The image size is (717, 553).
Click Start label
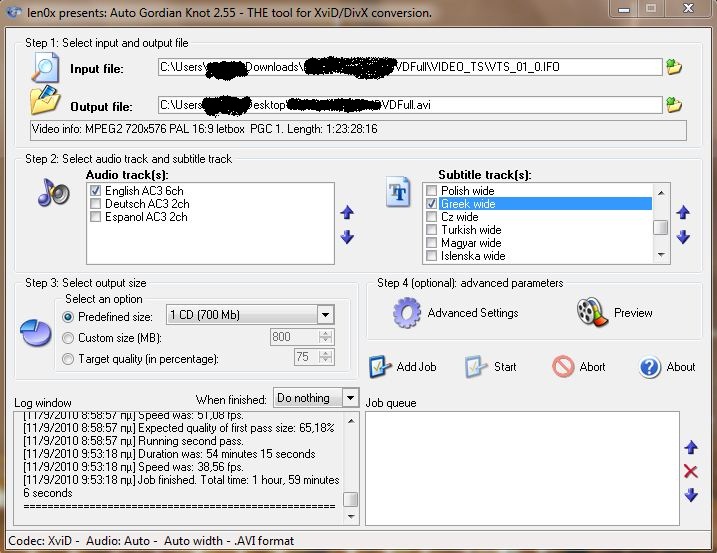point(505,367)
